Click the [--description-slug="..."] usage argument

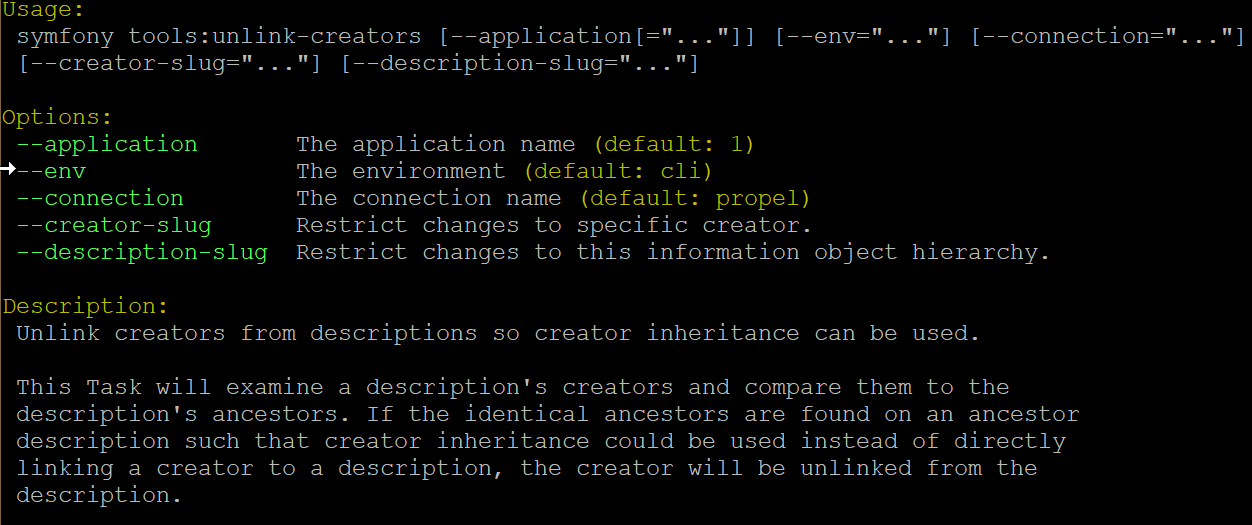point(519,64)
